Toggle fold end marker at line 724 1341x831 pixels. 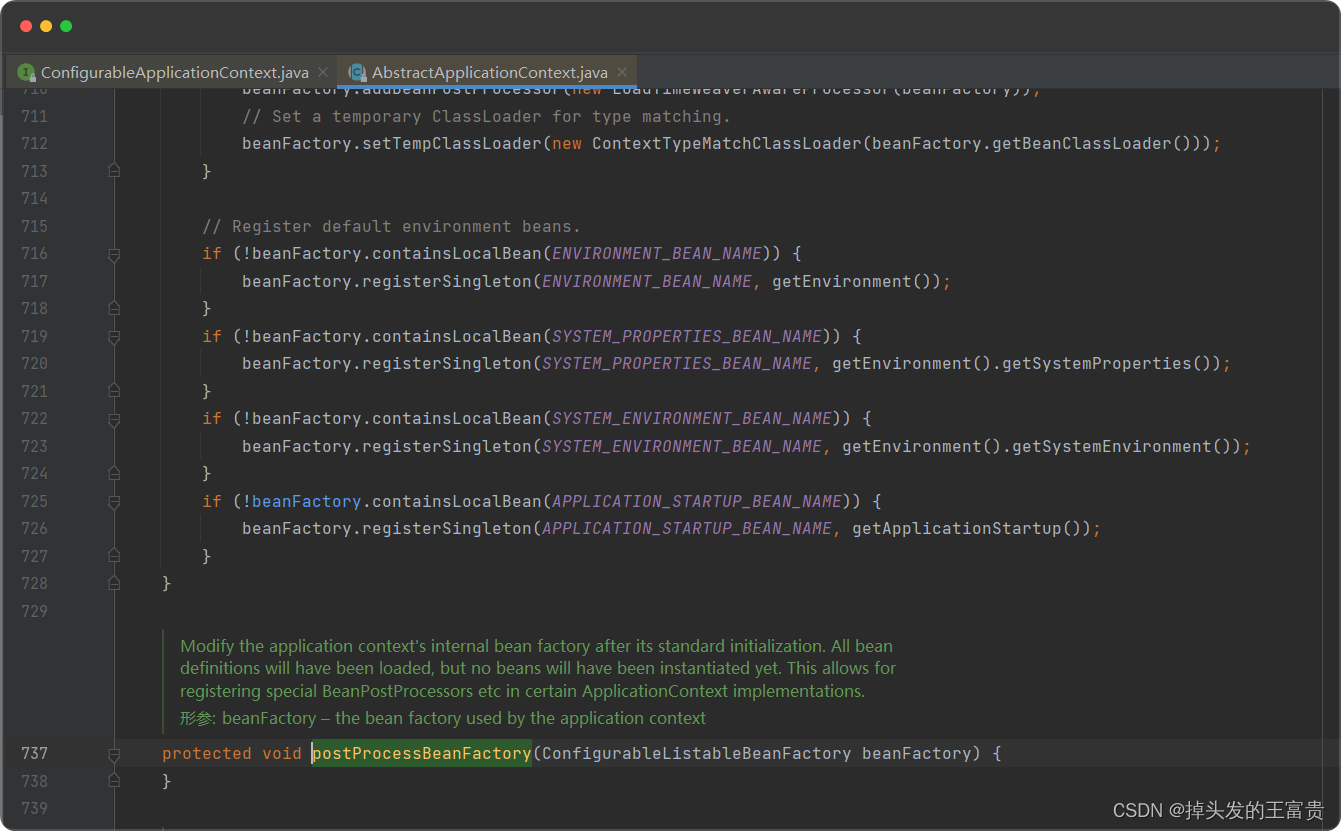click(x=114, y=474)
